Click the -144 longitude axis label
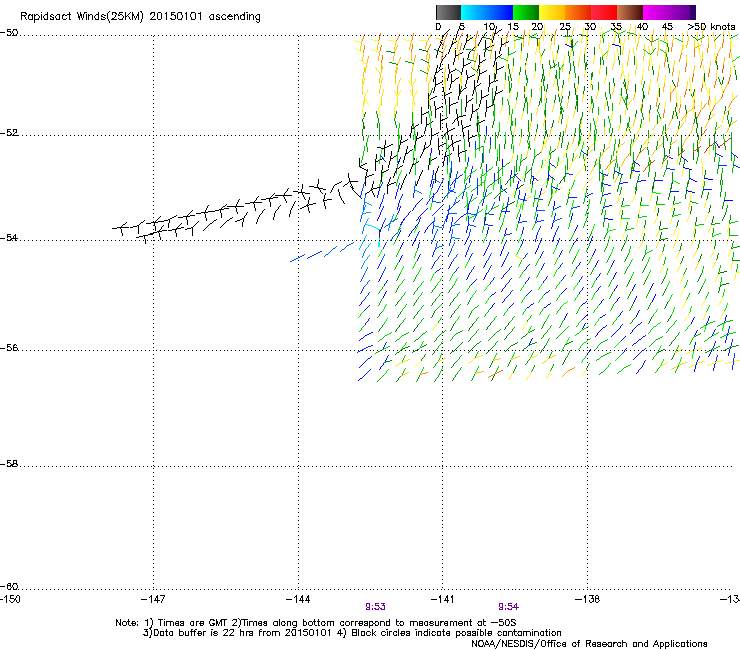 point(298,599)
